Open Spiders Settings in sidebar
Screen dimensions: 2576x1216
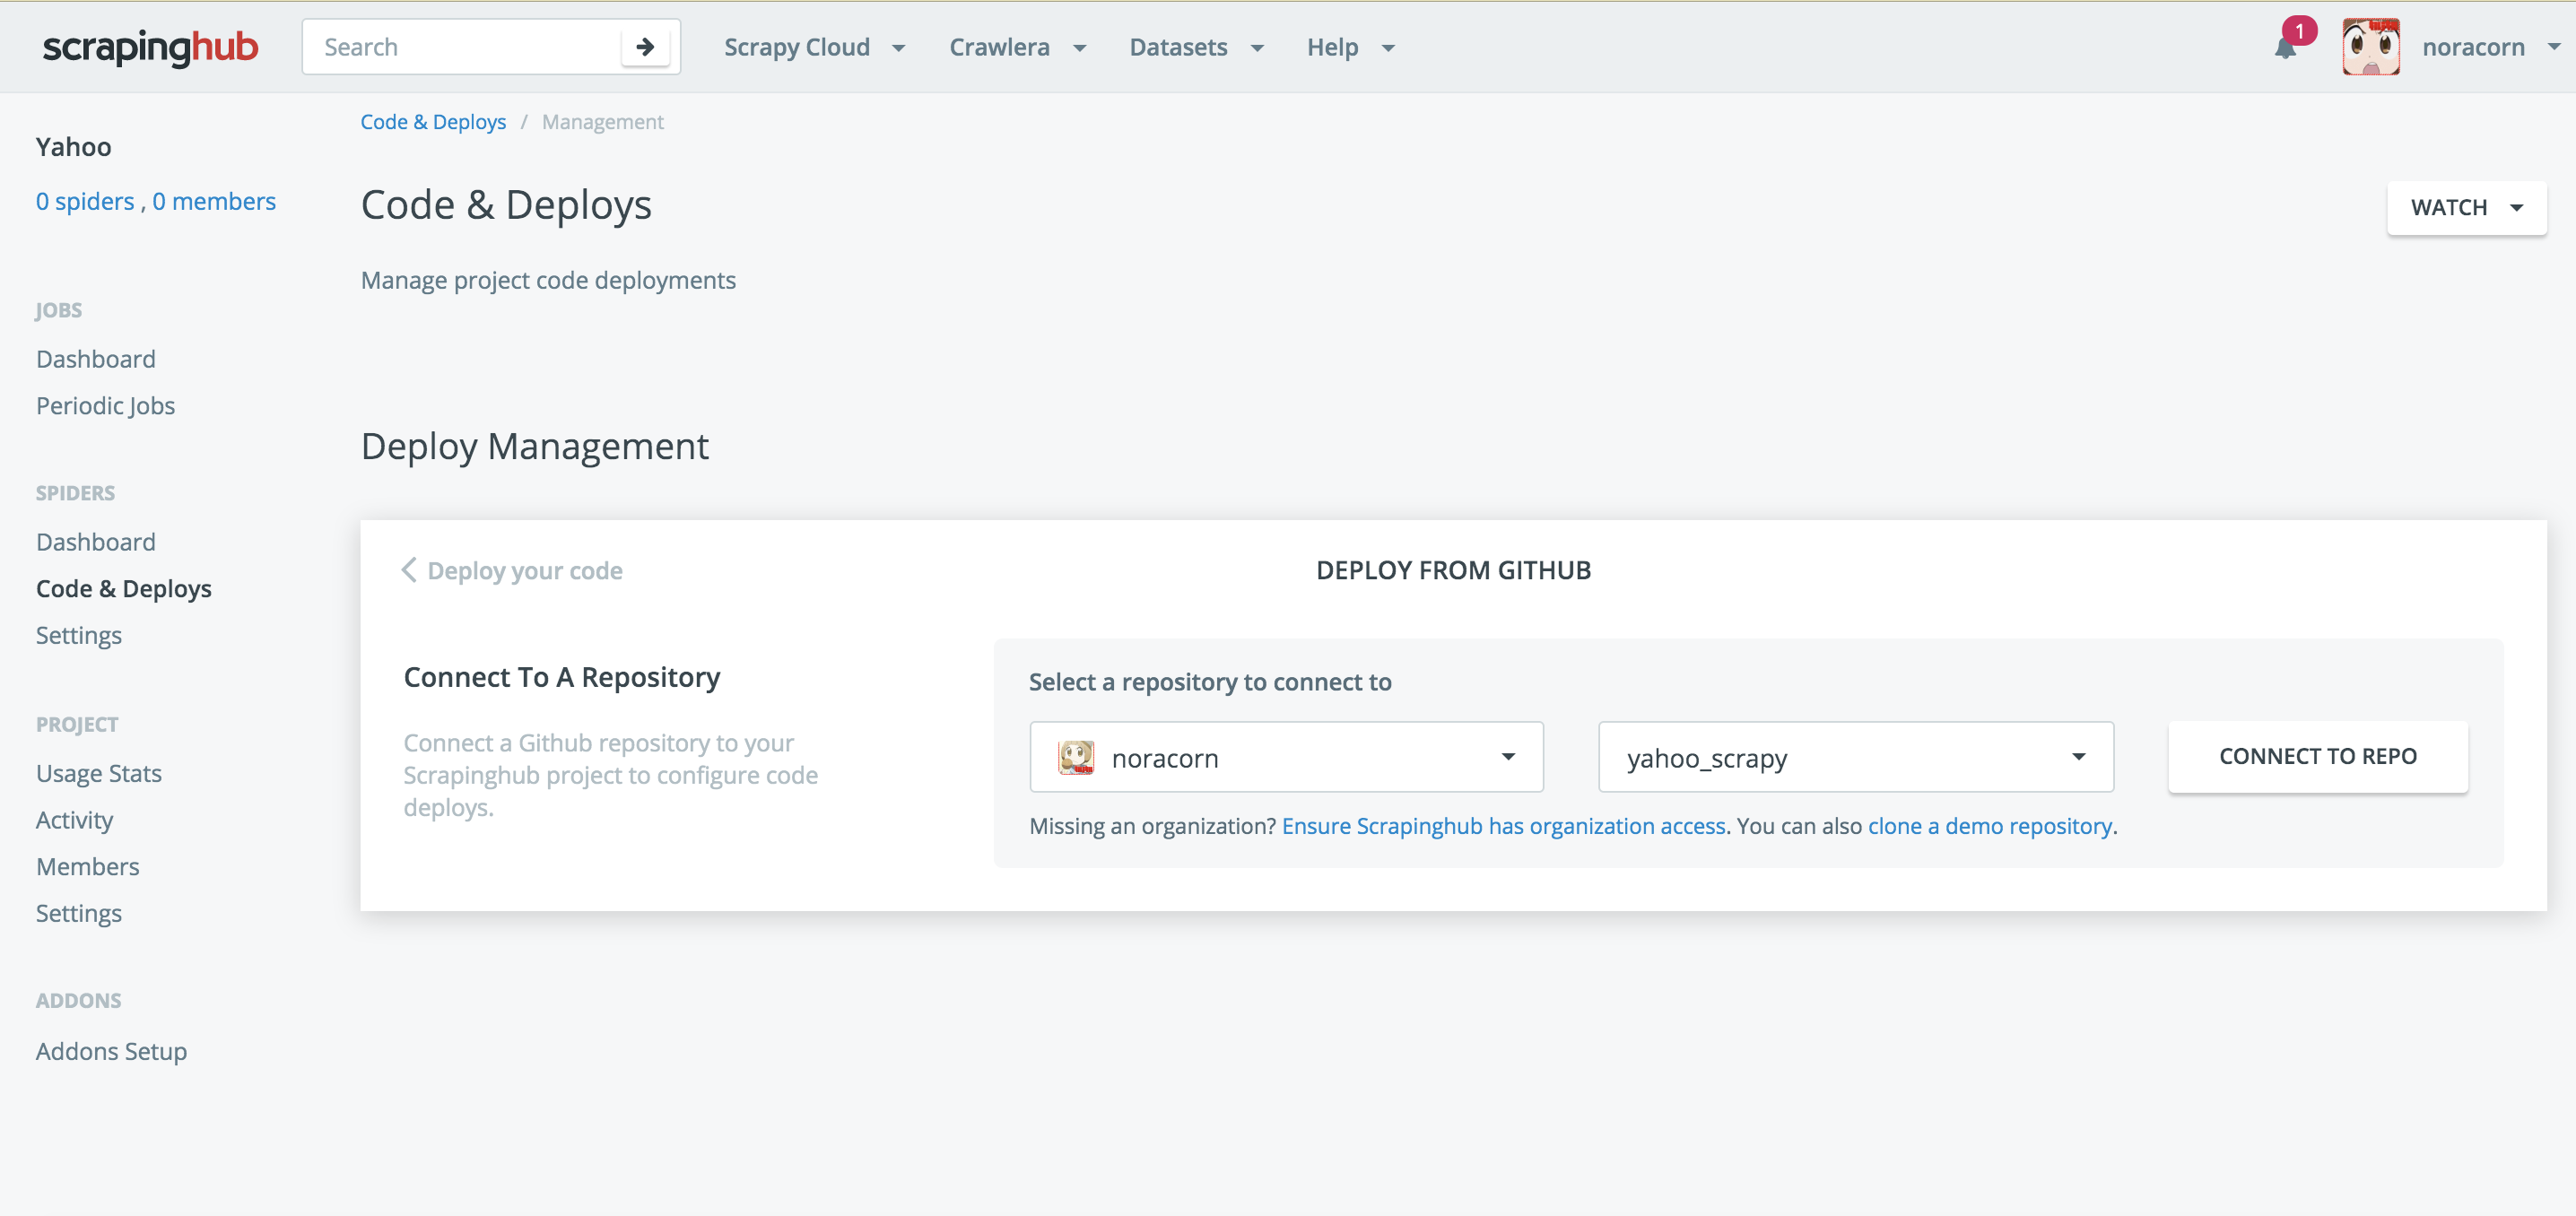point(79,635)
